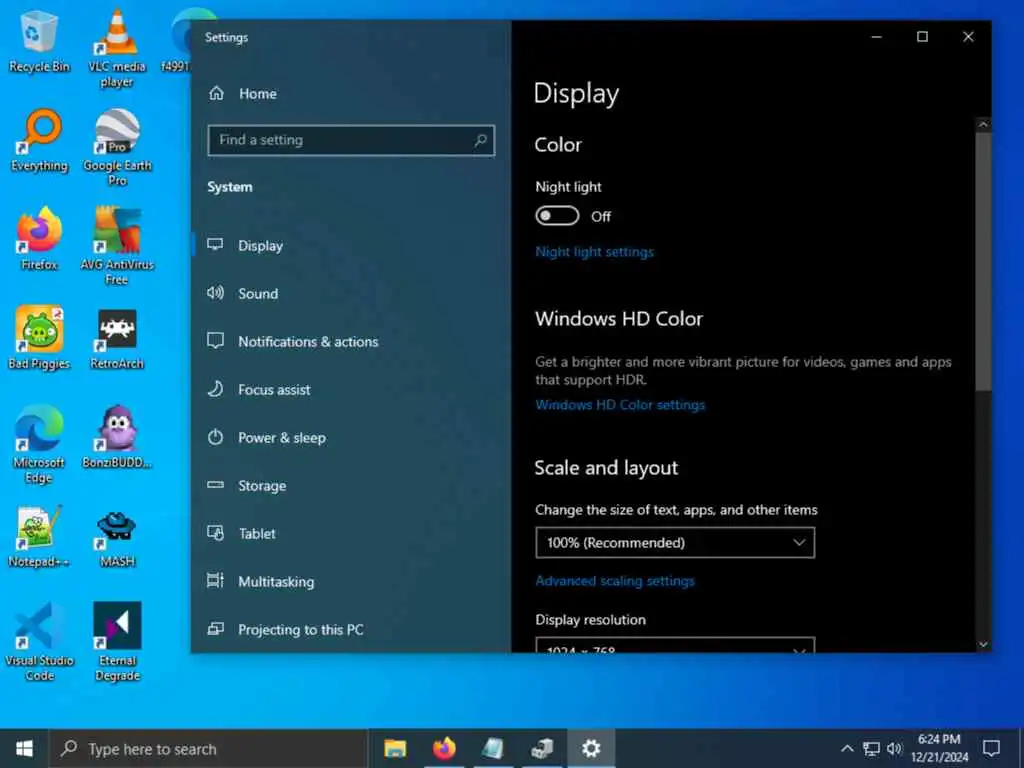
Task: Open the Microsoft Edge desktop shortcut
Action: (39, 445)
